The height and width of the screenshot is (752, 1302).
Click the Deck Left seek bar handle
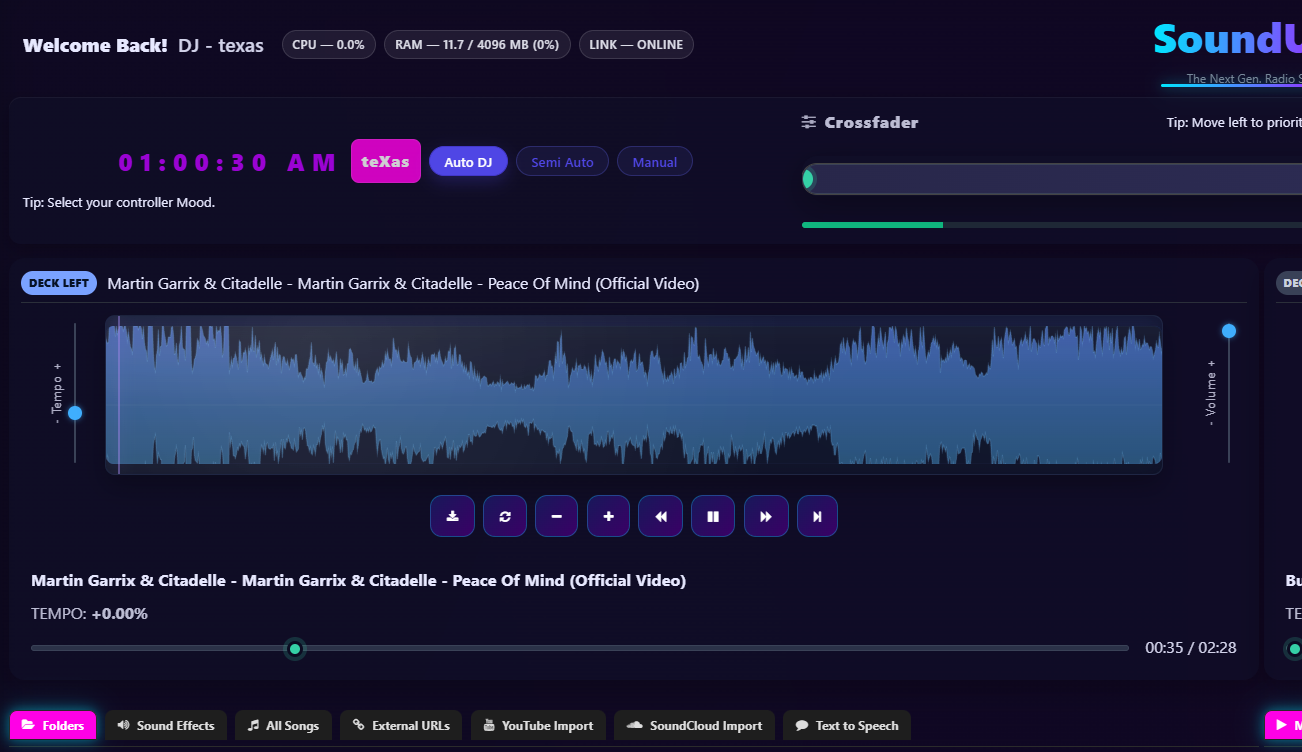[x=294, y=649]
